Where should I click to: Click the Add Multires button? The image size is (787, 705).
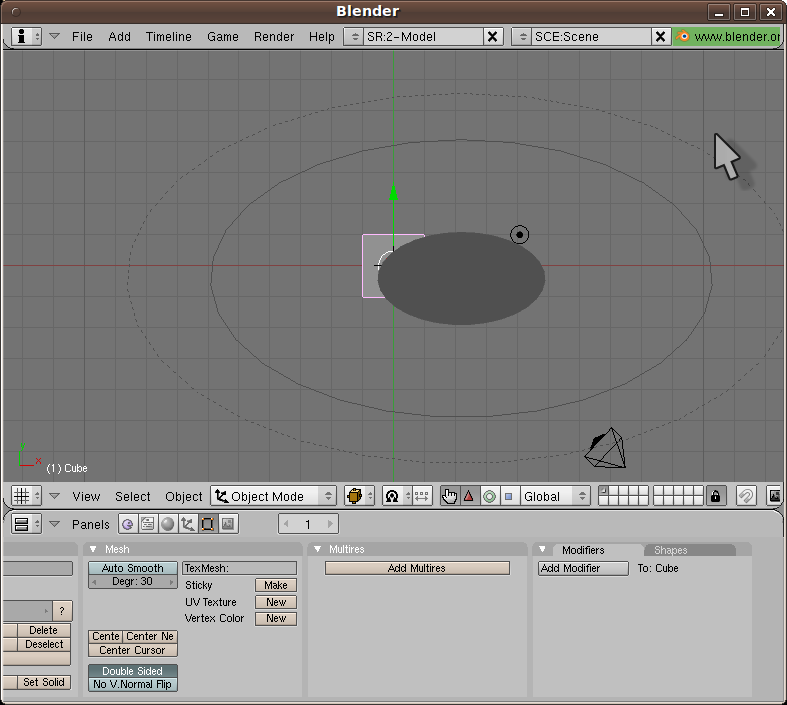pos(417,568)
